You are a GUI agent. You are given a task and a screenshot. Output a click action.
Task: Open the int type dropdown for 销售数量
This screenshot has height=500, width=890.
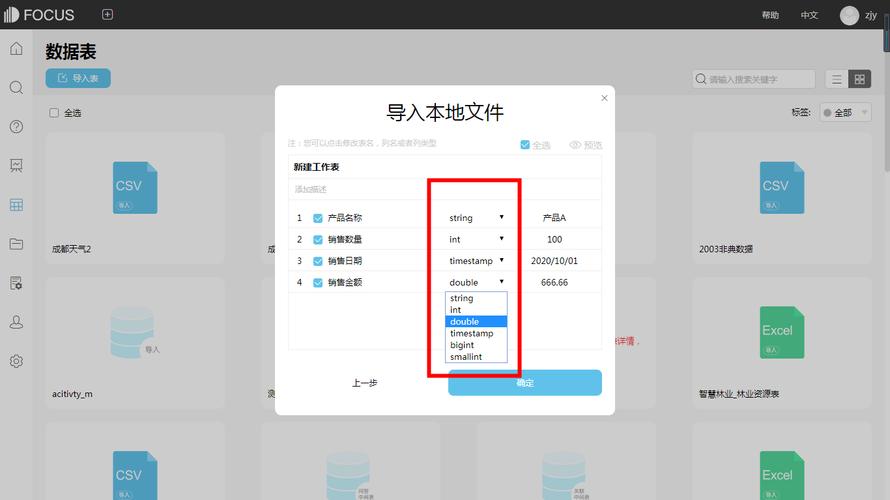point(476,240)
